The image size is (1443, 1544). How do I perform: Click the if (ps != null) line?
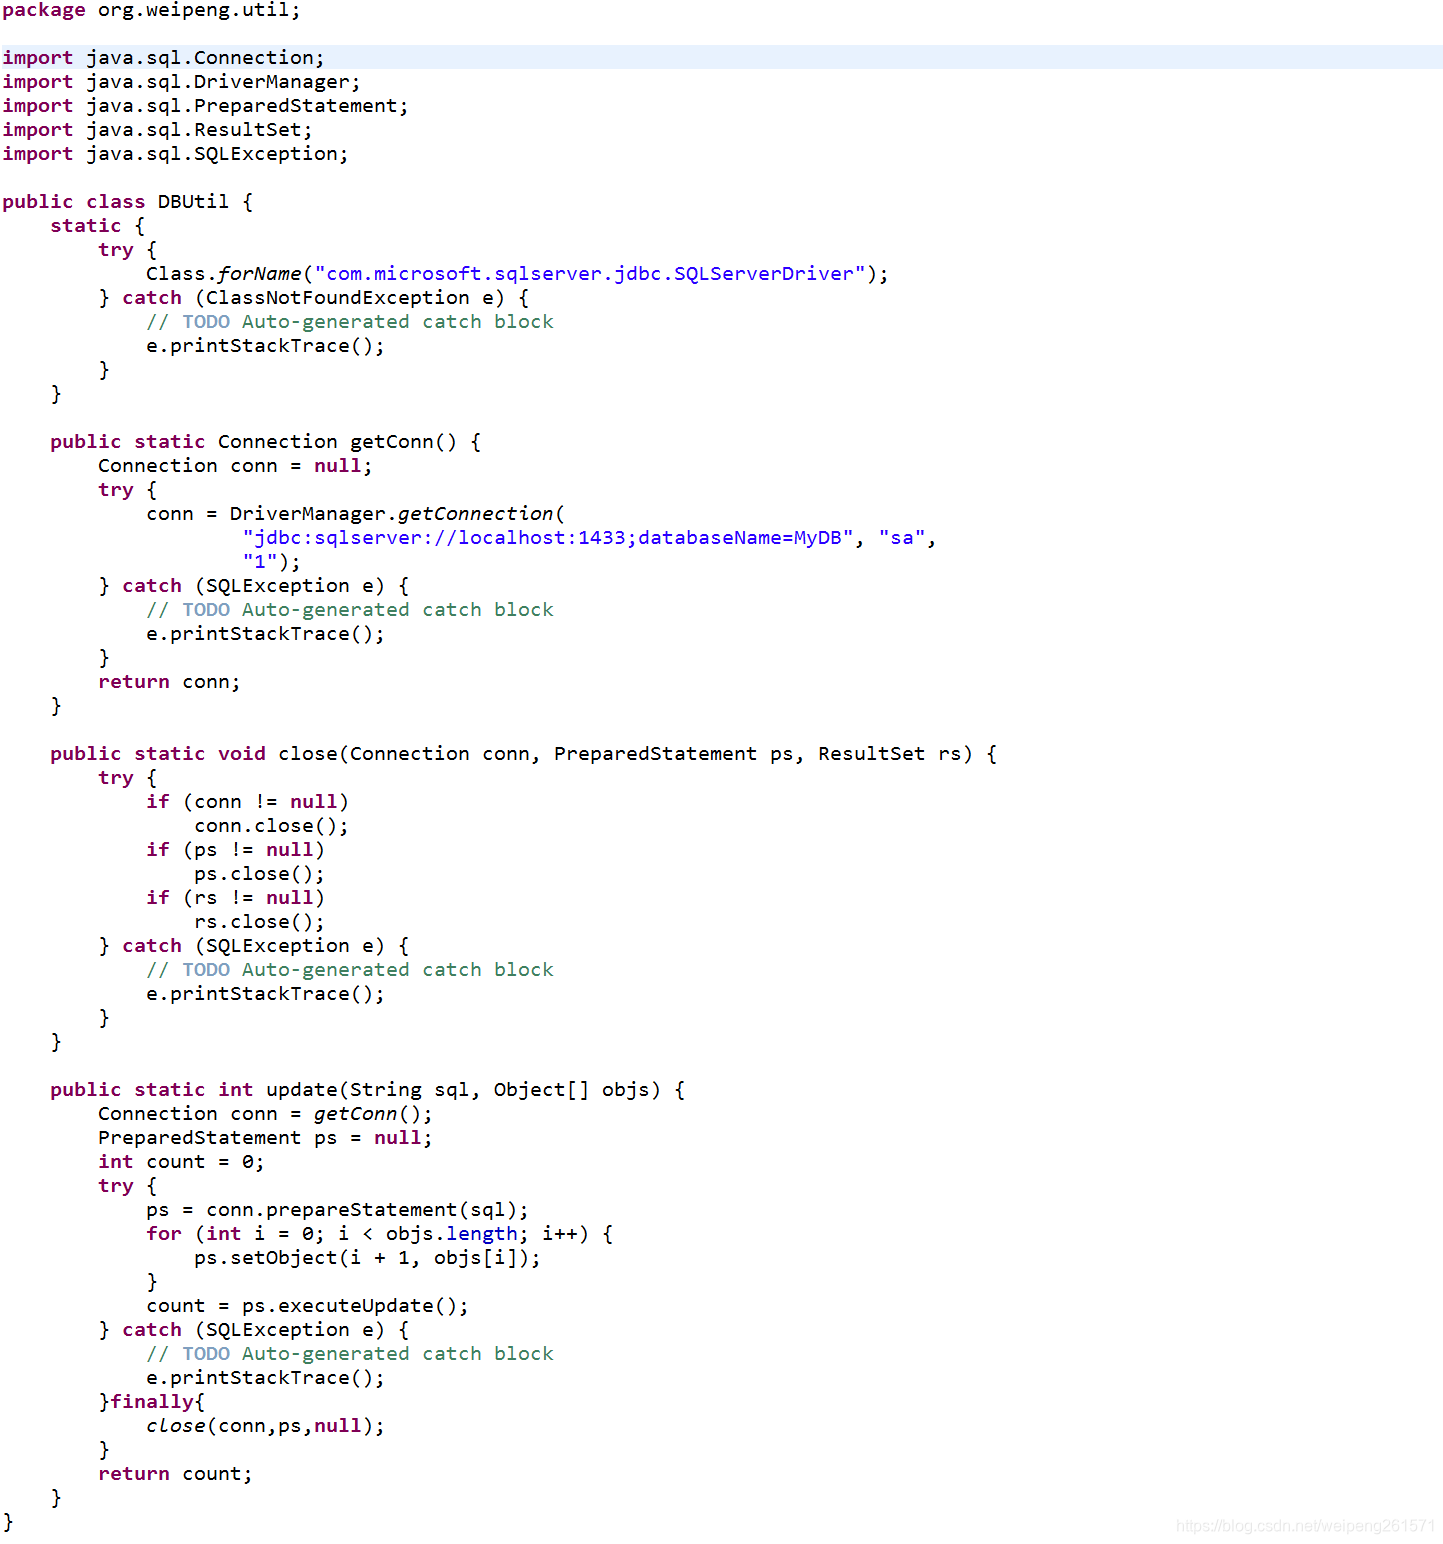[x=235, y=850]
